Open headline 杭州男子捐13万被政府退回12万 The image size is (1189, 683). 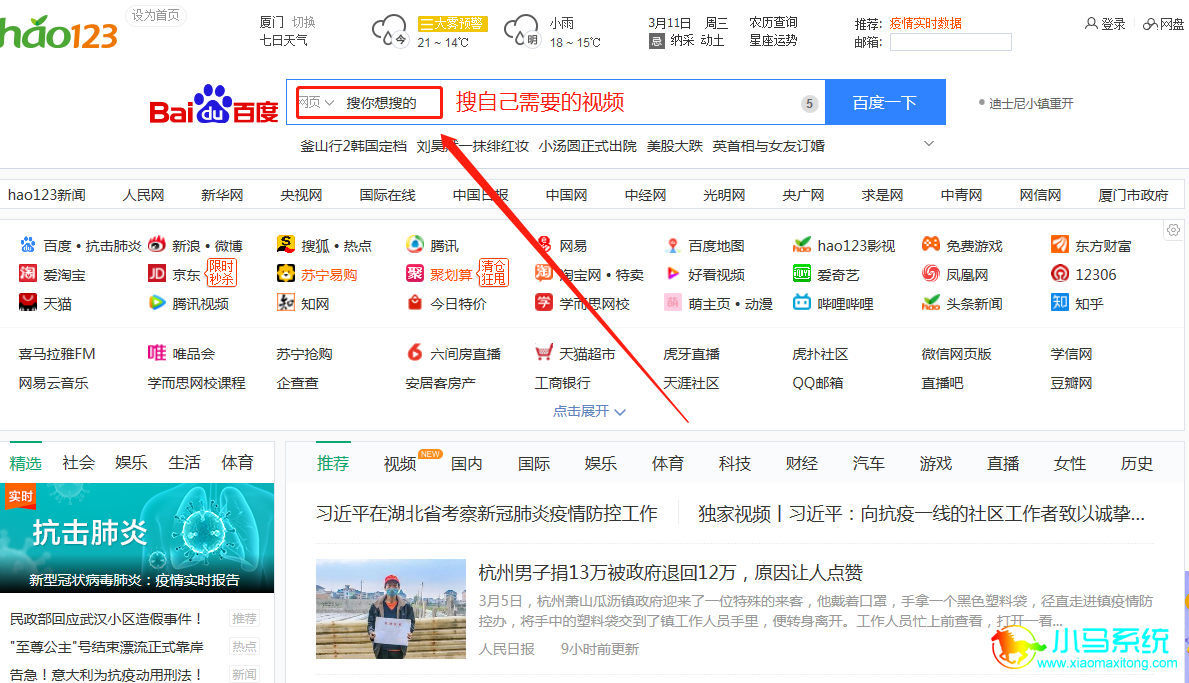(x=670, y=572)
